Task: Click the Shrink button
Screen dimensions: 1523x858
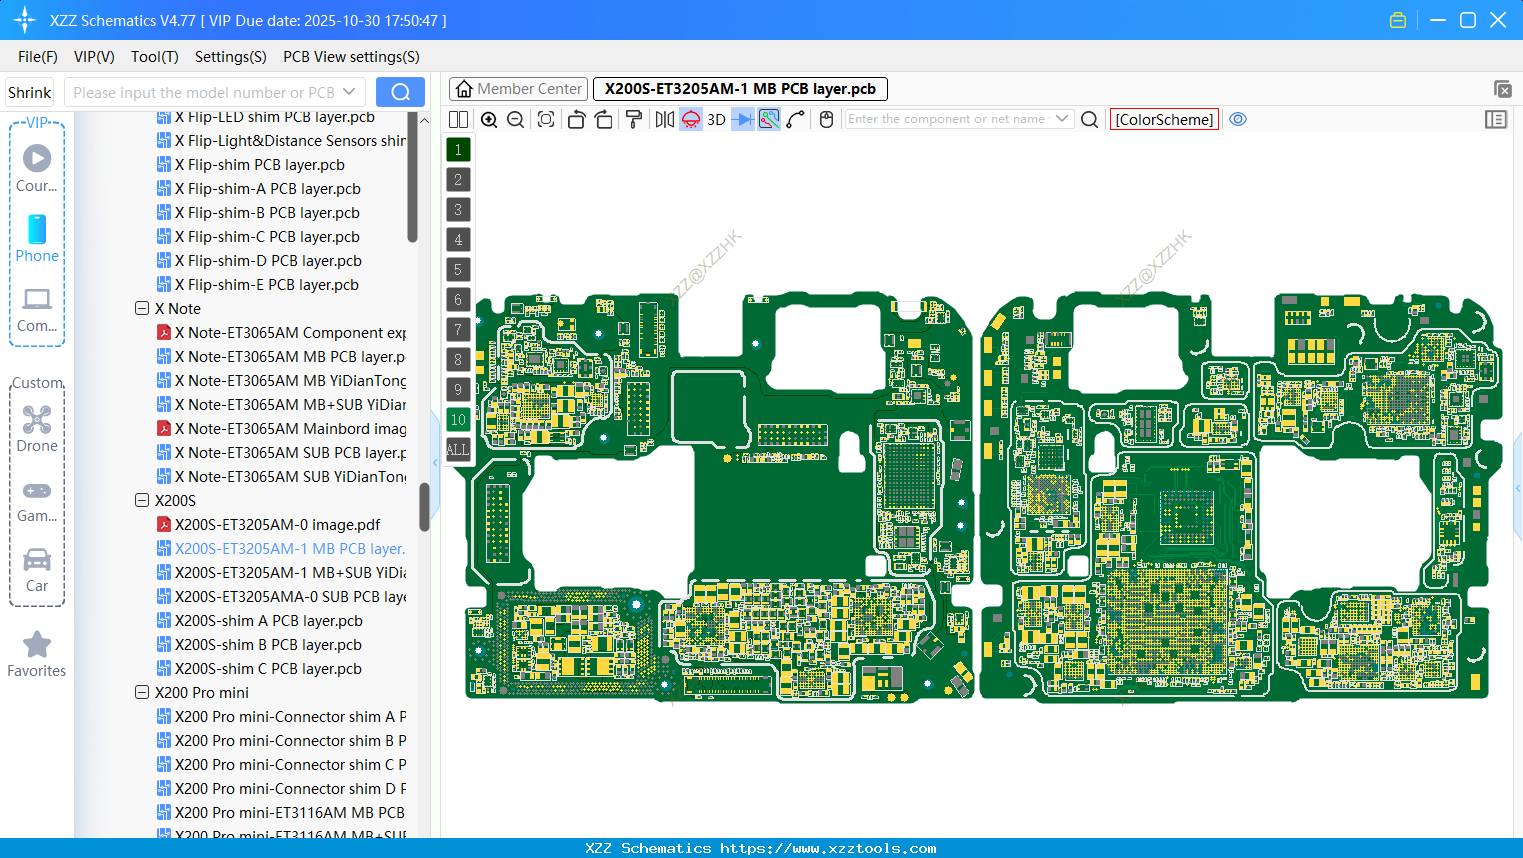Action: tap(30, 92)
